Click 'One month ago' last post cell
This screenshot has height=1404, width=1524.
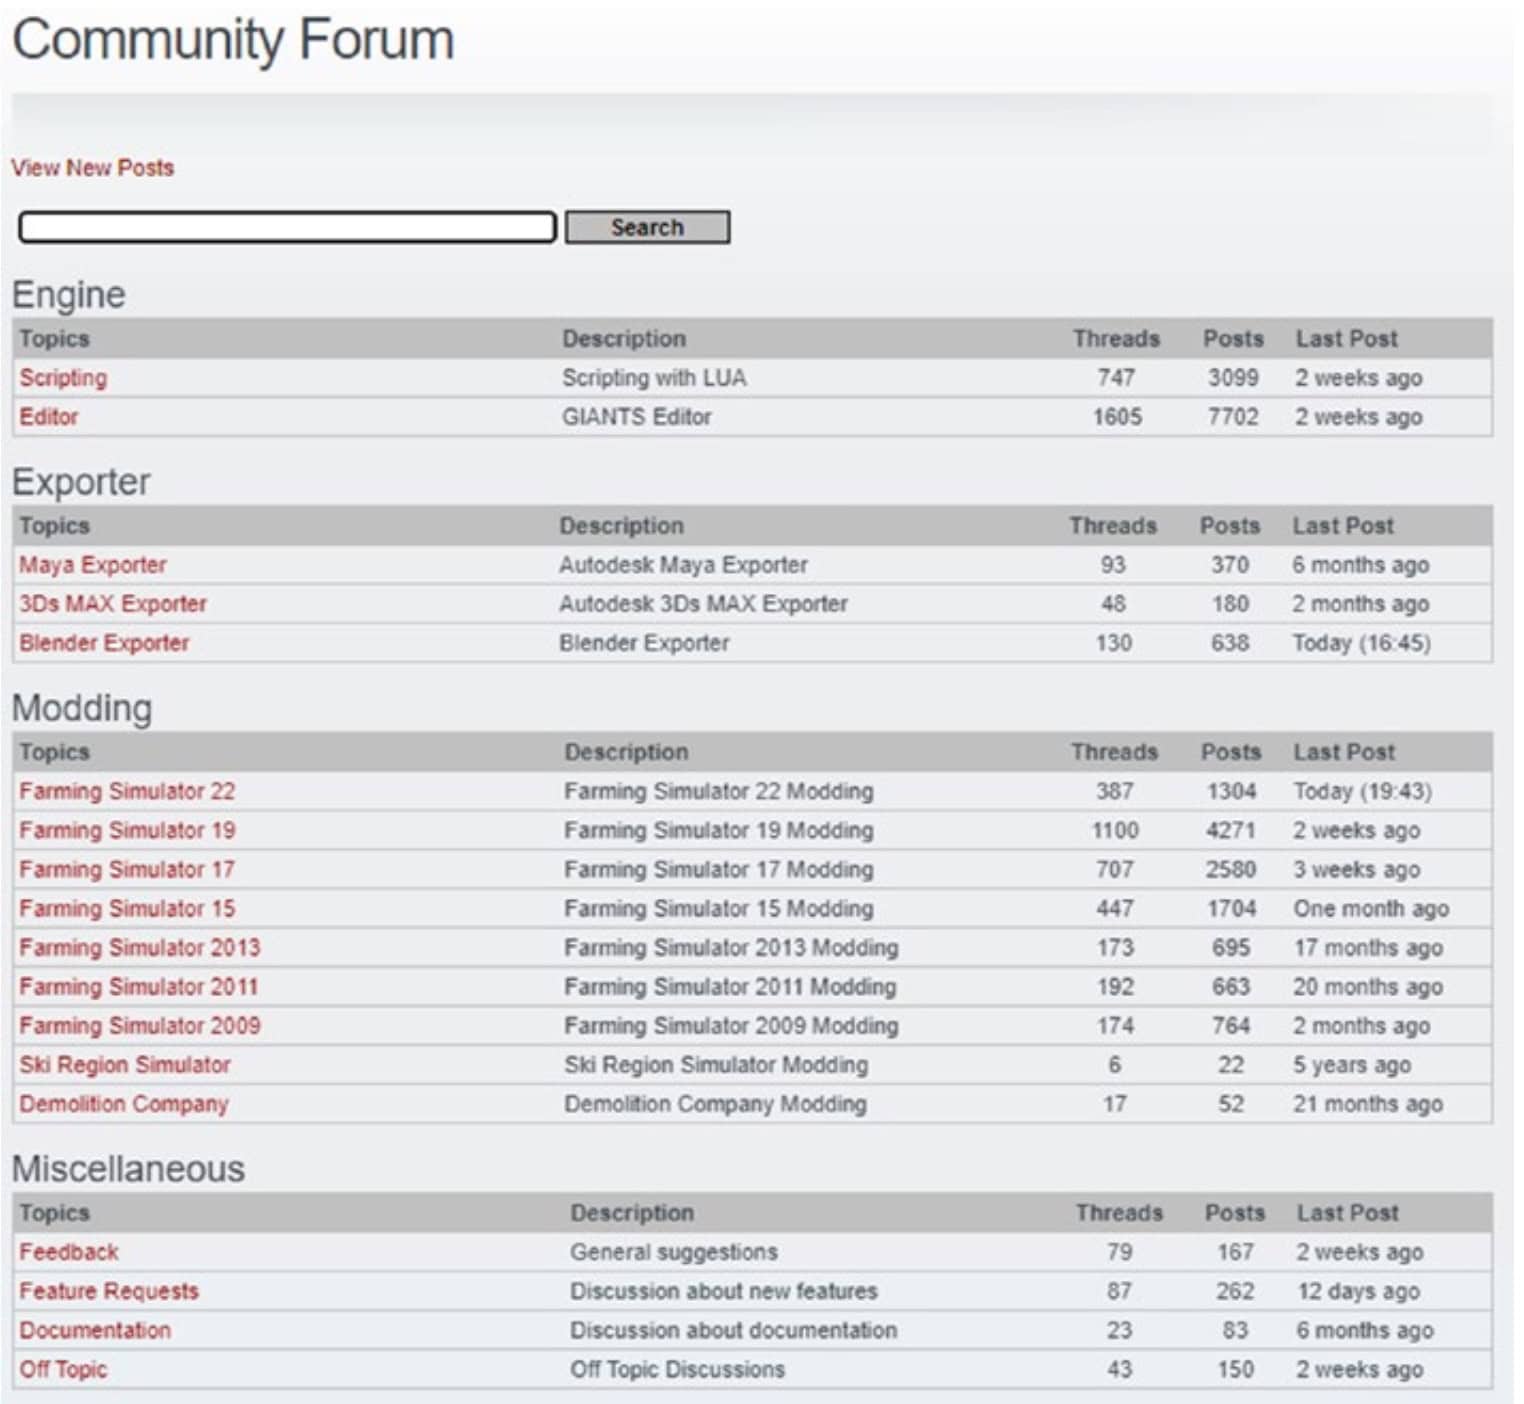pyautogui.click(x=1370, y=908)
